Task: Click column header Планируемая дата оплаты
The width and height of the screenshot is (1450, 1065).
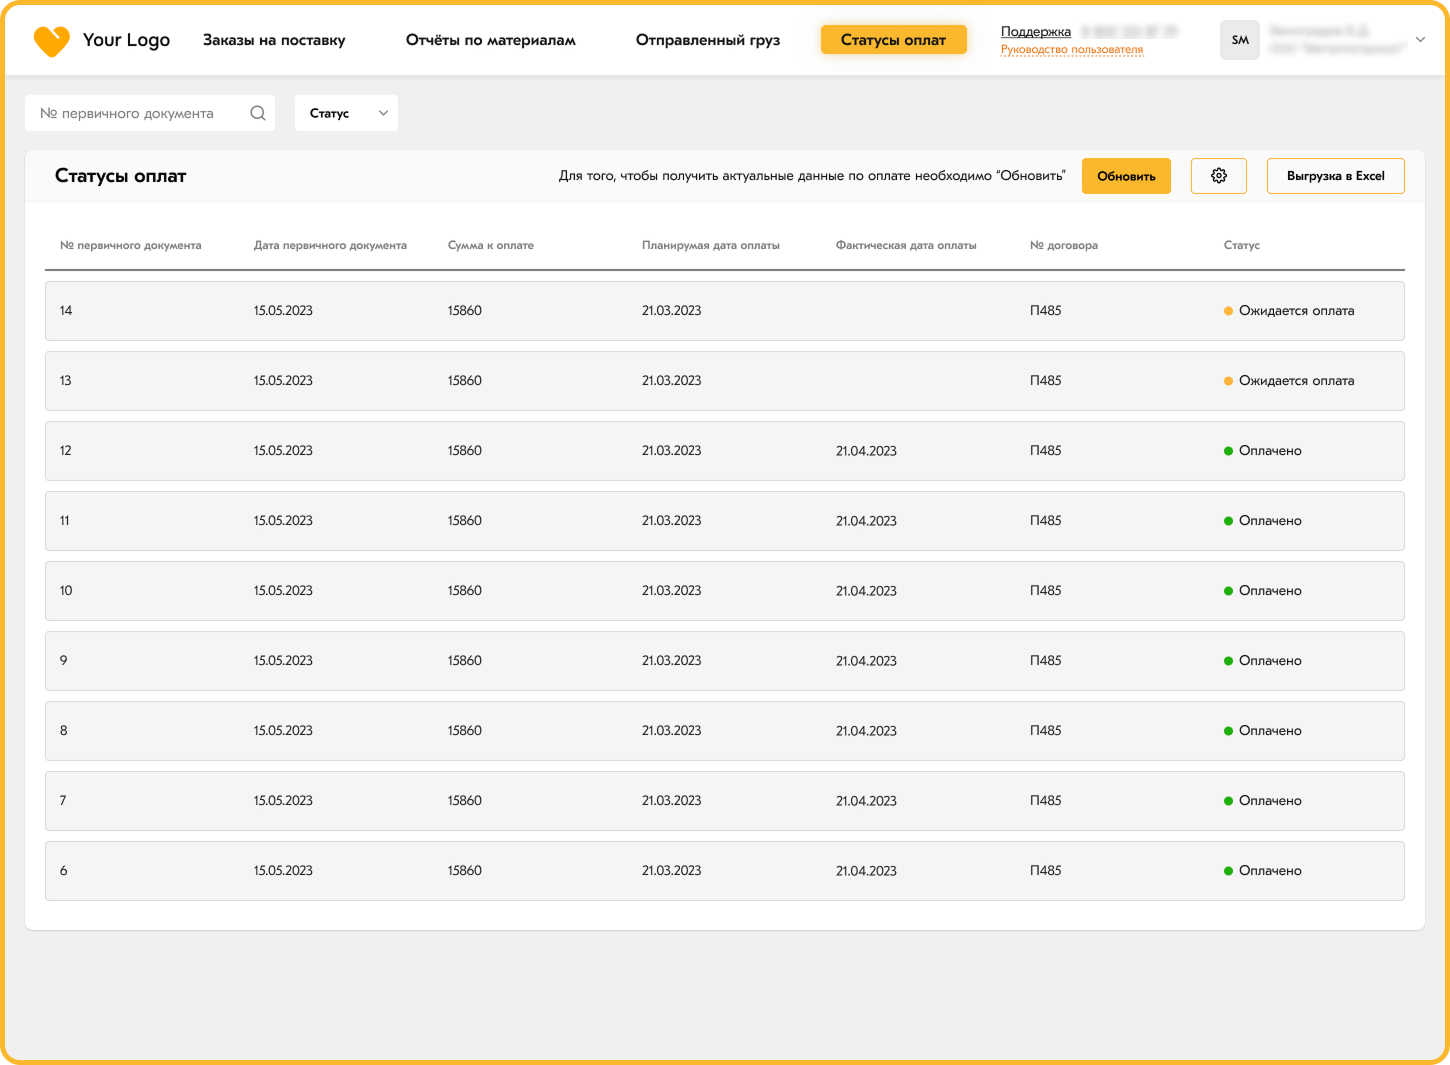Action: 711,245
